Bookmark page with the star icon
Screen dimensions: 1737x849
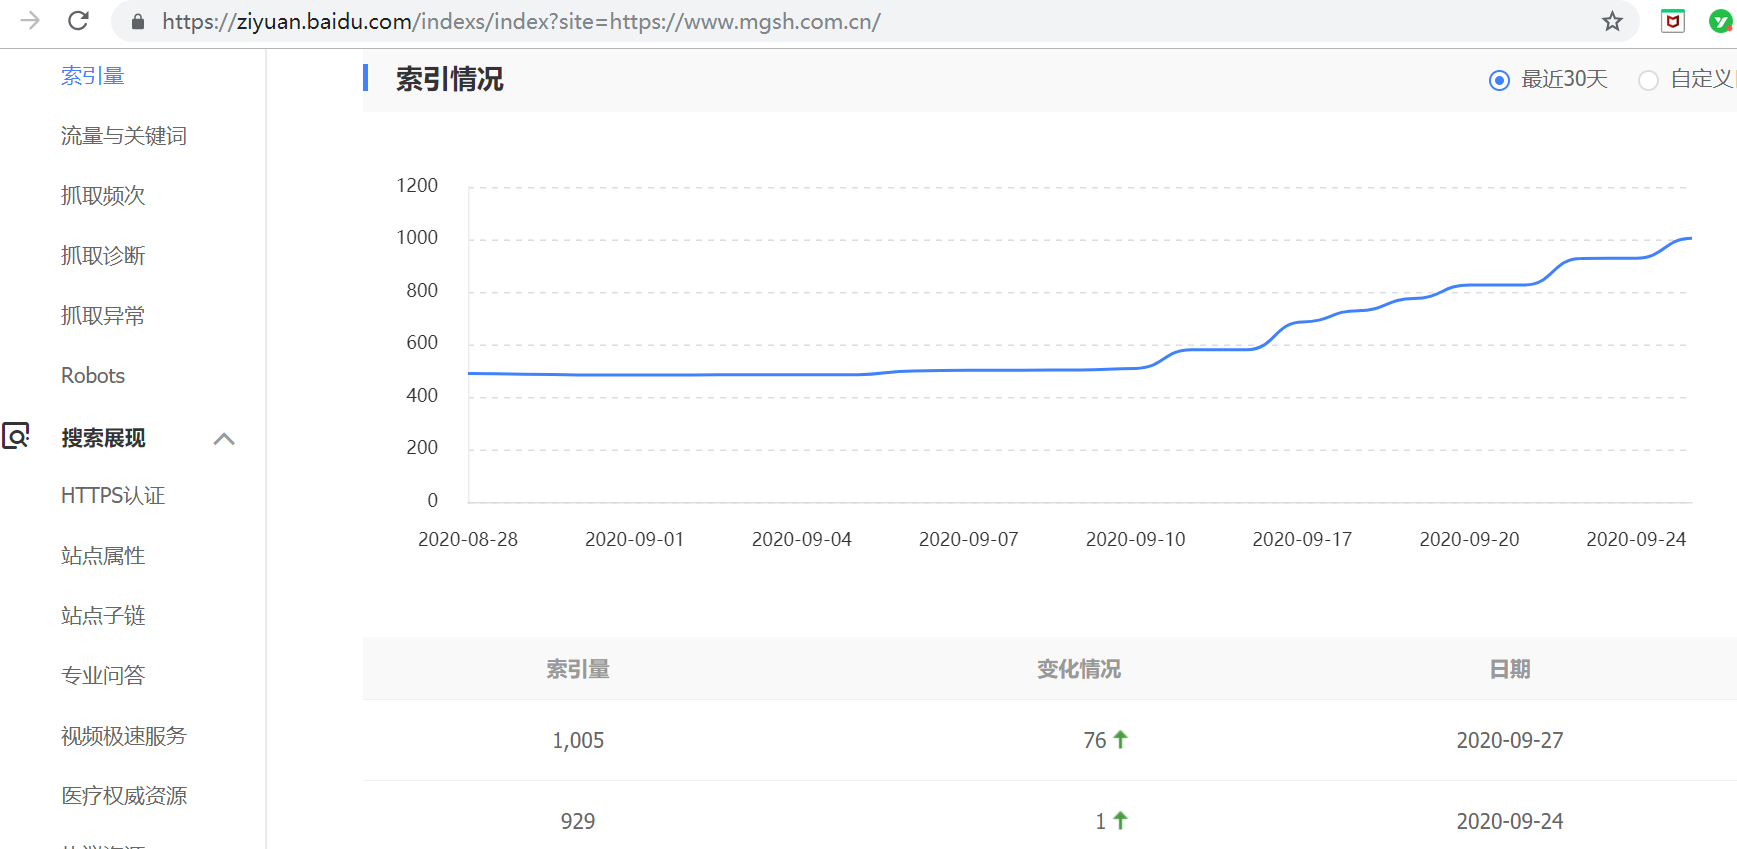[1612, 21]
